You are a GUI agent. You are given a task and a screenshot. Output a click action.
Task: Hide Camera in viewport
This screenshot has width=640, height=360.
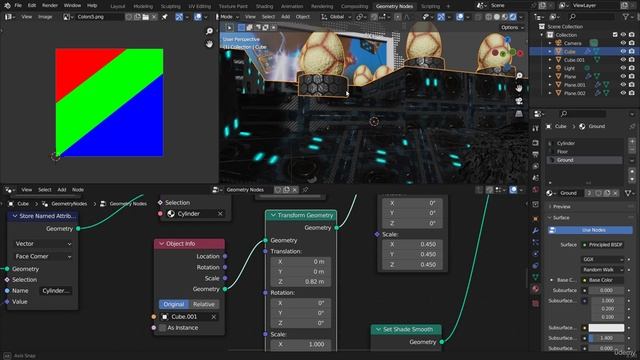(x=623, y=43)
